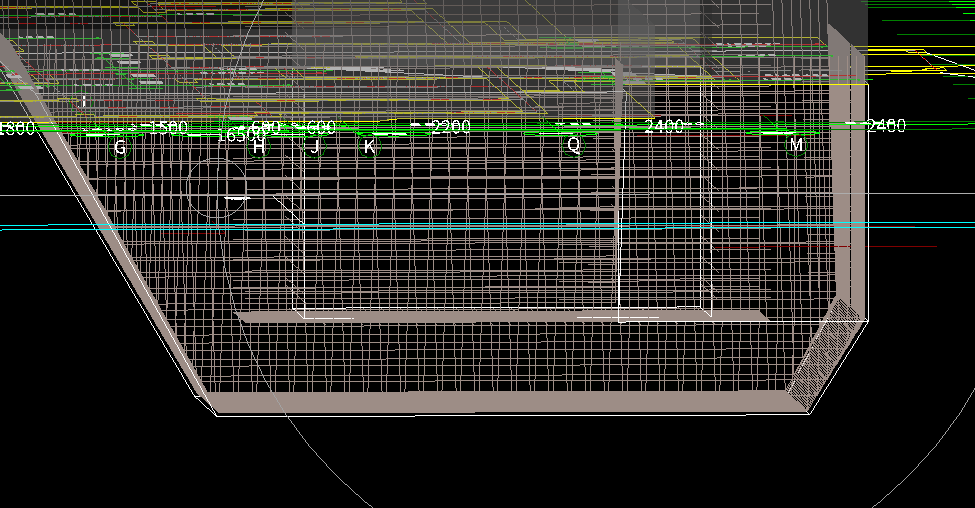Select grid bubble Q
Viewport: 975px width, 508px height.
pos(573,145)
